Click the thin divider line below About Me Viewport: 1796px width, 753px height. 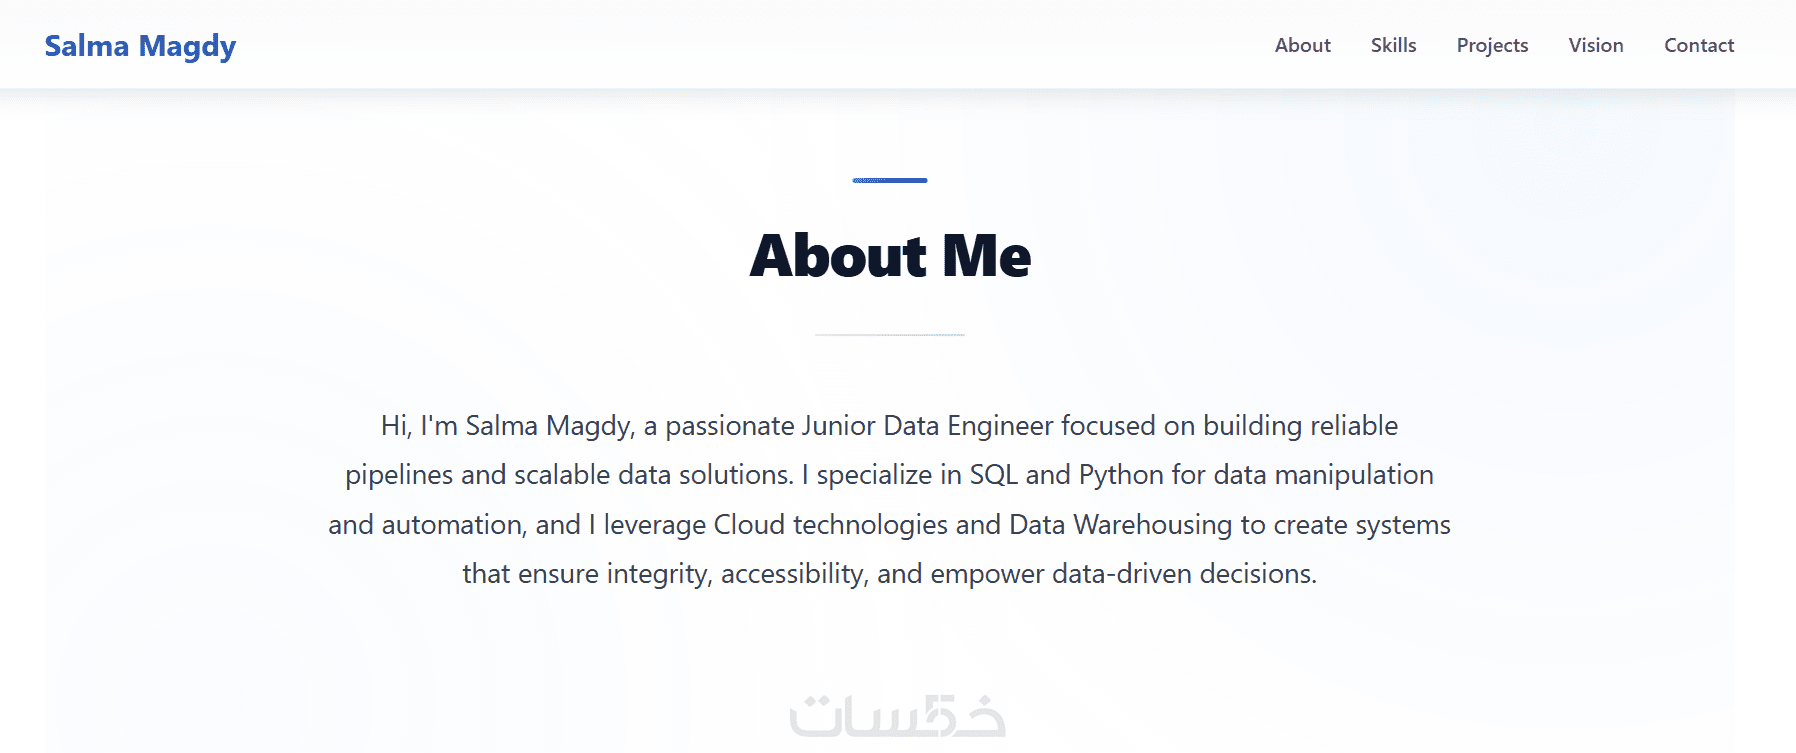(x=890, y=335)
